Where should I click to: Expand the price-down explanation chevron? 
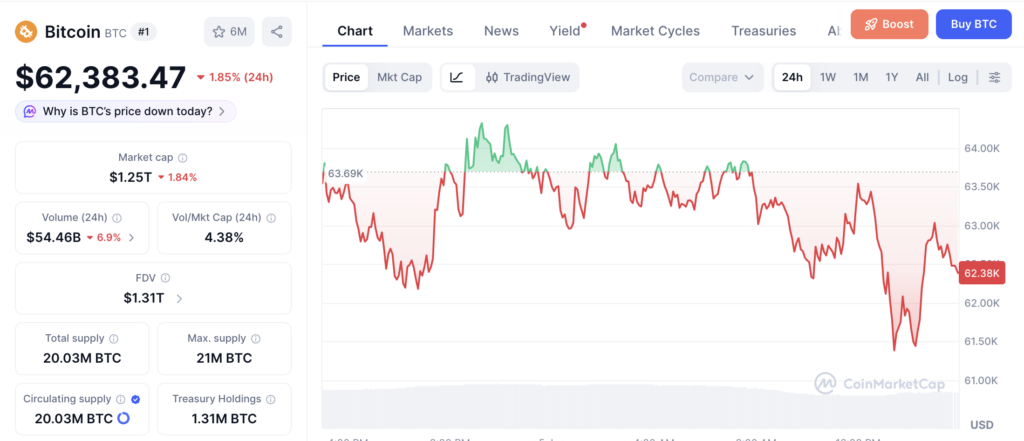click(222, 112)
